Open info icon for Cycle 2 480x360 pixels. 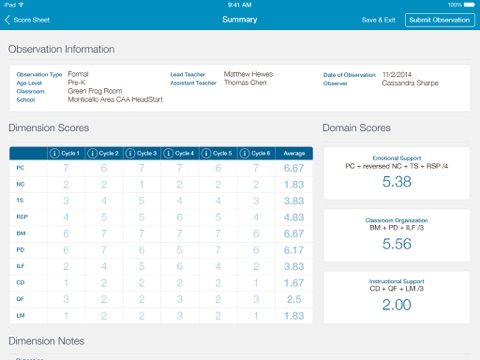pos(92,153)
